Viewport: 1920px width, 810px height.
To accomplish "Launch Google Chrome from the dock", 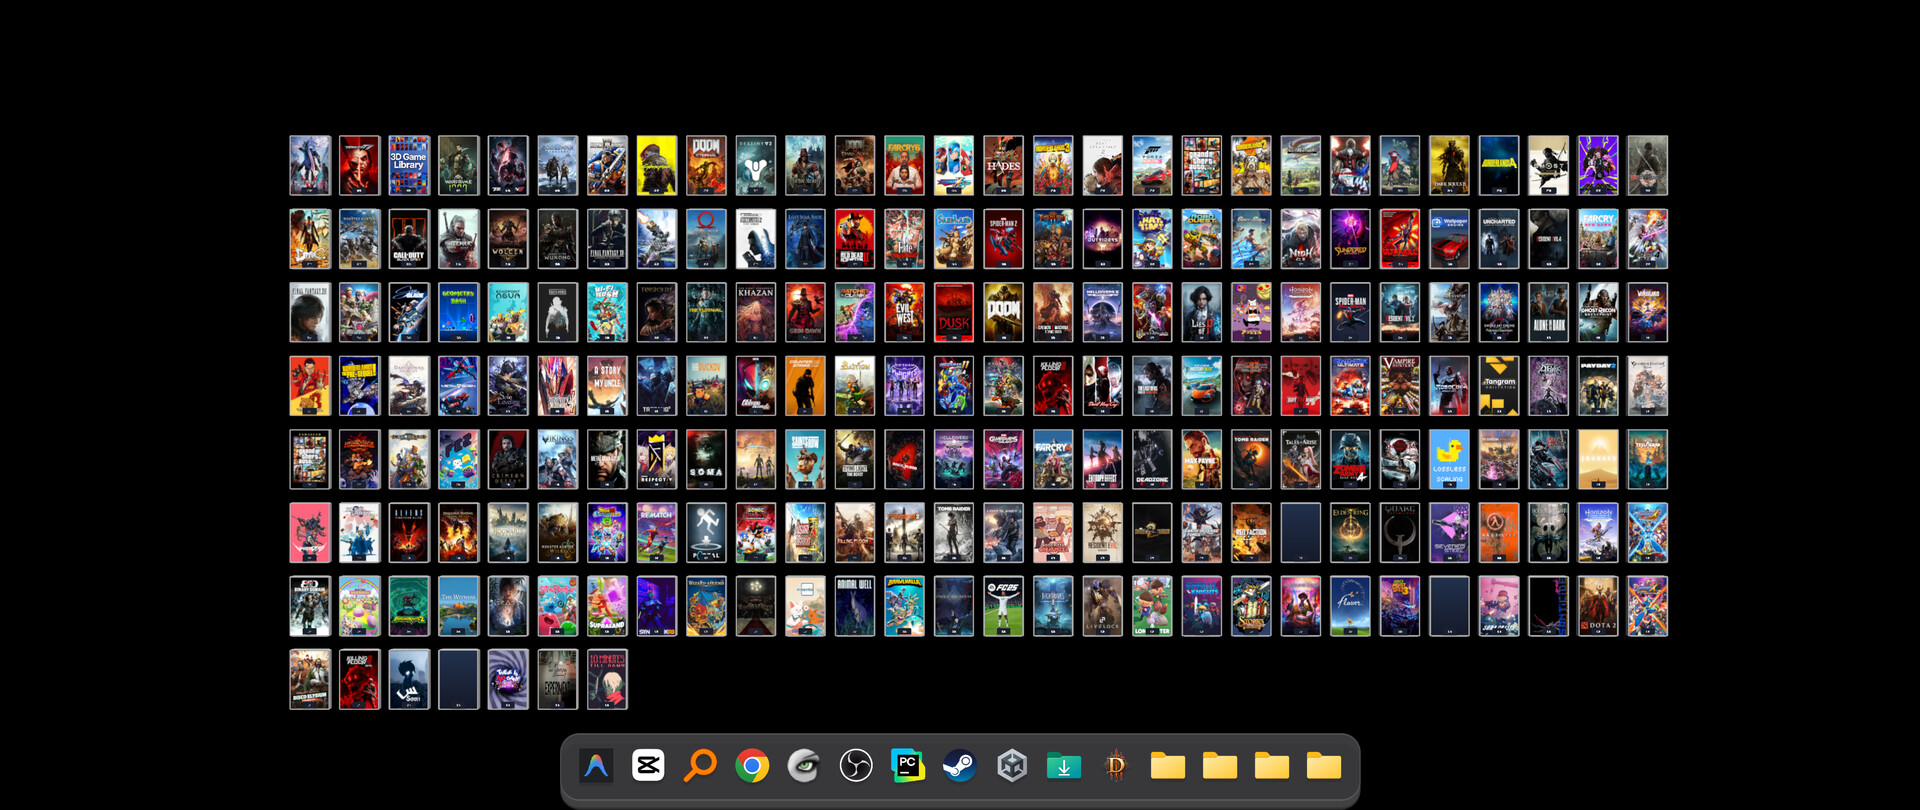I will coord(752,766).
